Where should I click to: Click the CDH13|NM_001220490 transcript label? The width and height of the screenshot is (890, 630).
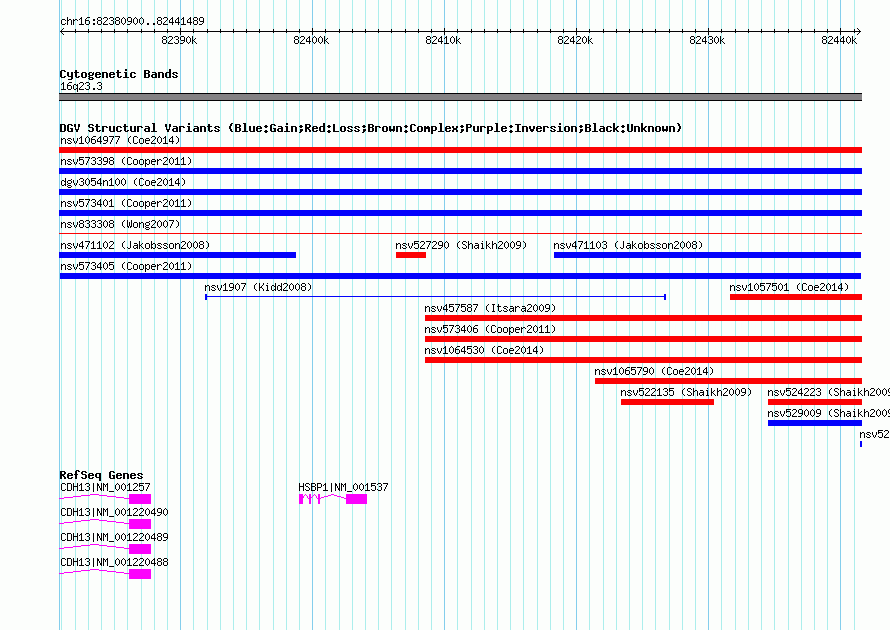click(114, 512)
